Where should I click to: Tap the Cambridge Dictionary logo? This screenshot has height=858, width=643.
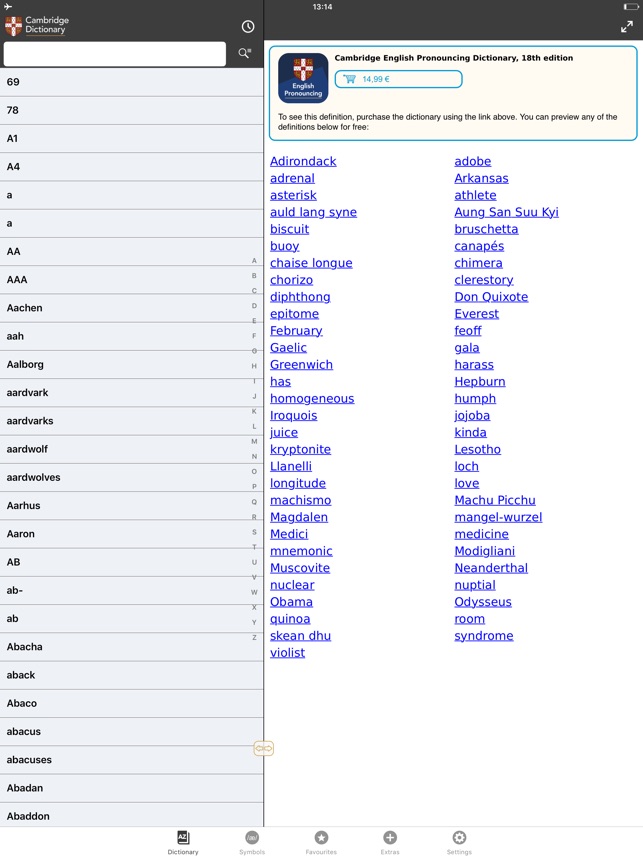37,25
